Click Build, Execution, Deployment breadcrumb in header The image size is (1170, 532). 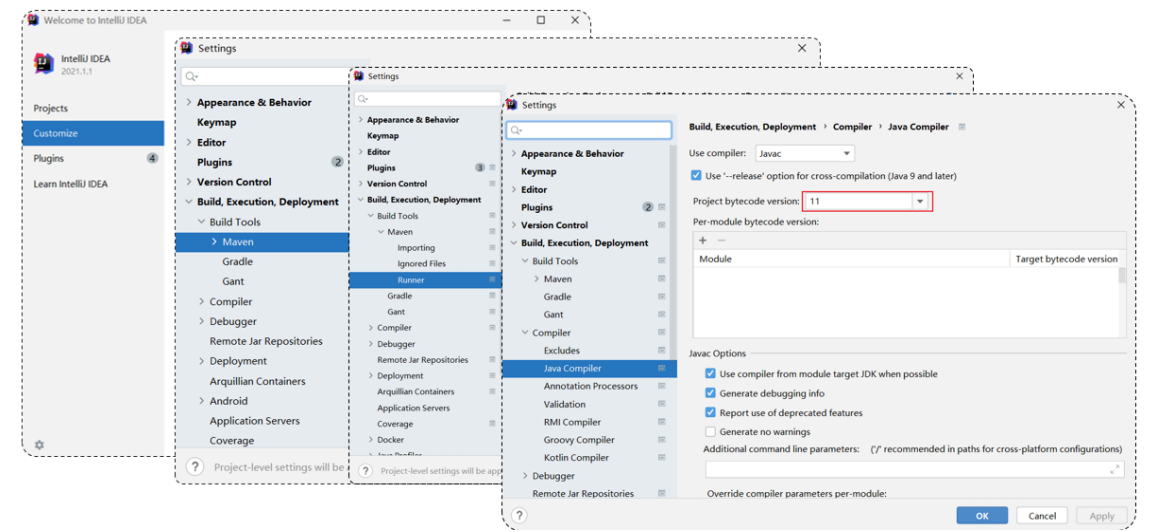click(752, 127)
